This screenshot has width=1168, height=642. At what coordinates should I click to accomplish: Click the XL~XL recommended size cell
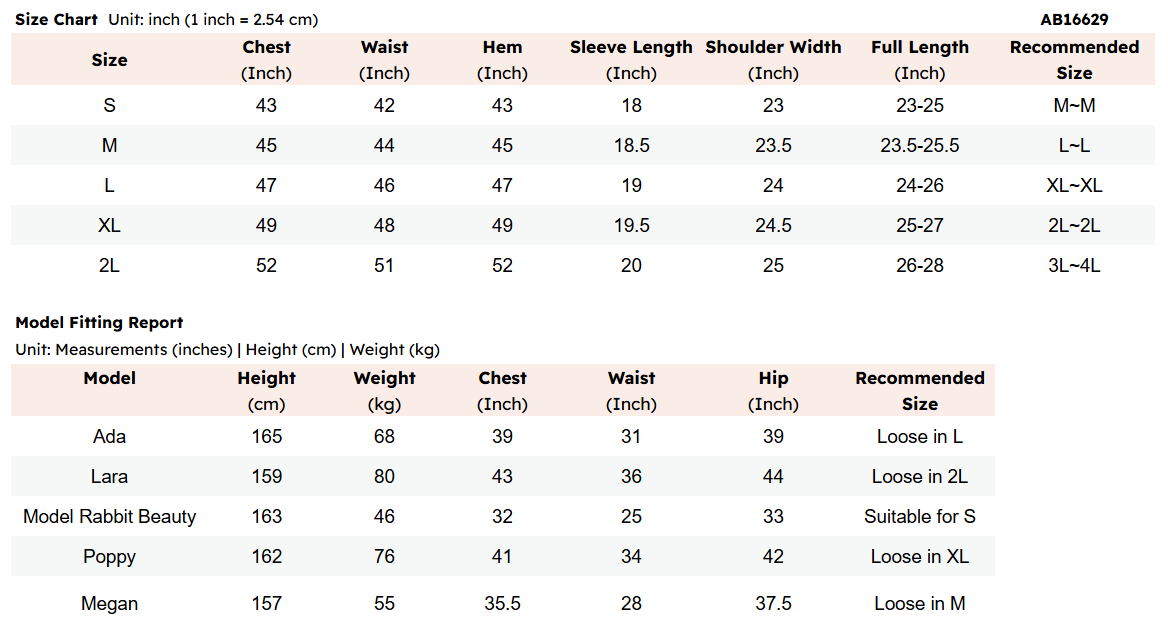[1074, 185]
